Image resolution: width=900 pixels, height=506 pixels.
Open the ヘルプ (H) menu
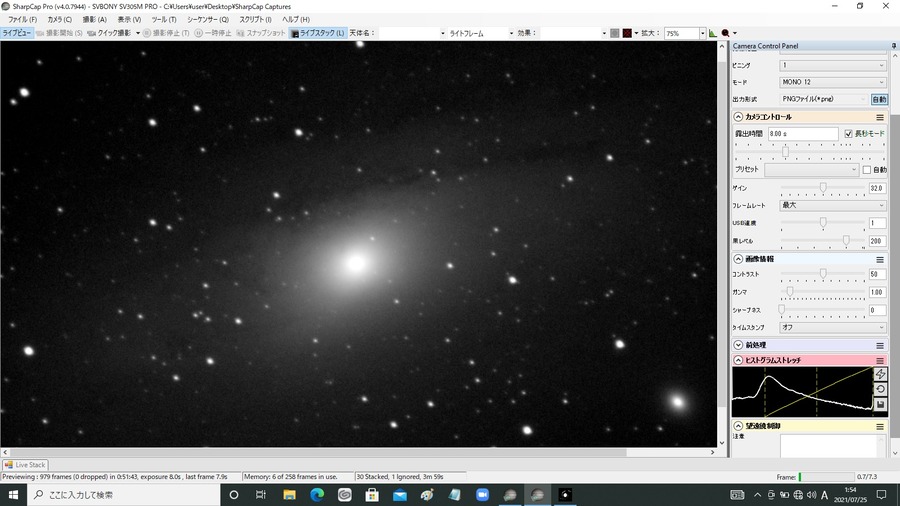click(296, 20)
